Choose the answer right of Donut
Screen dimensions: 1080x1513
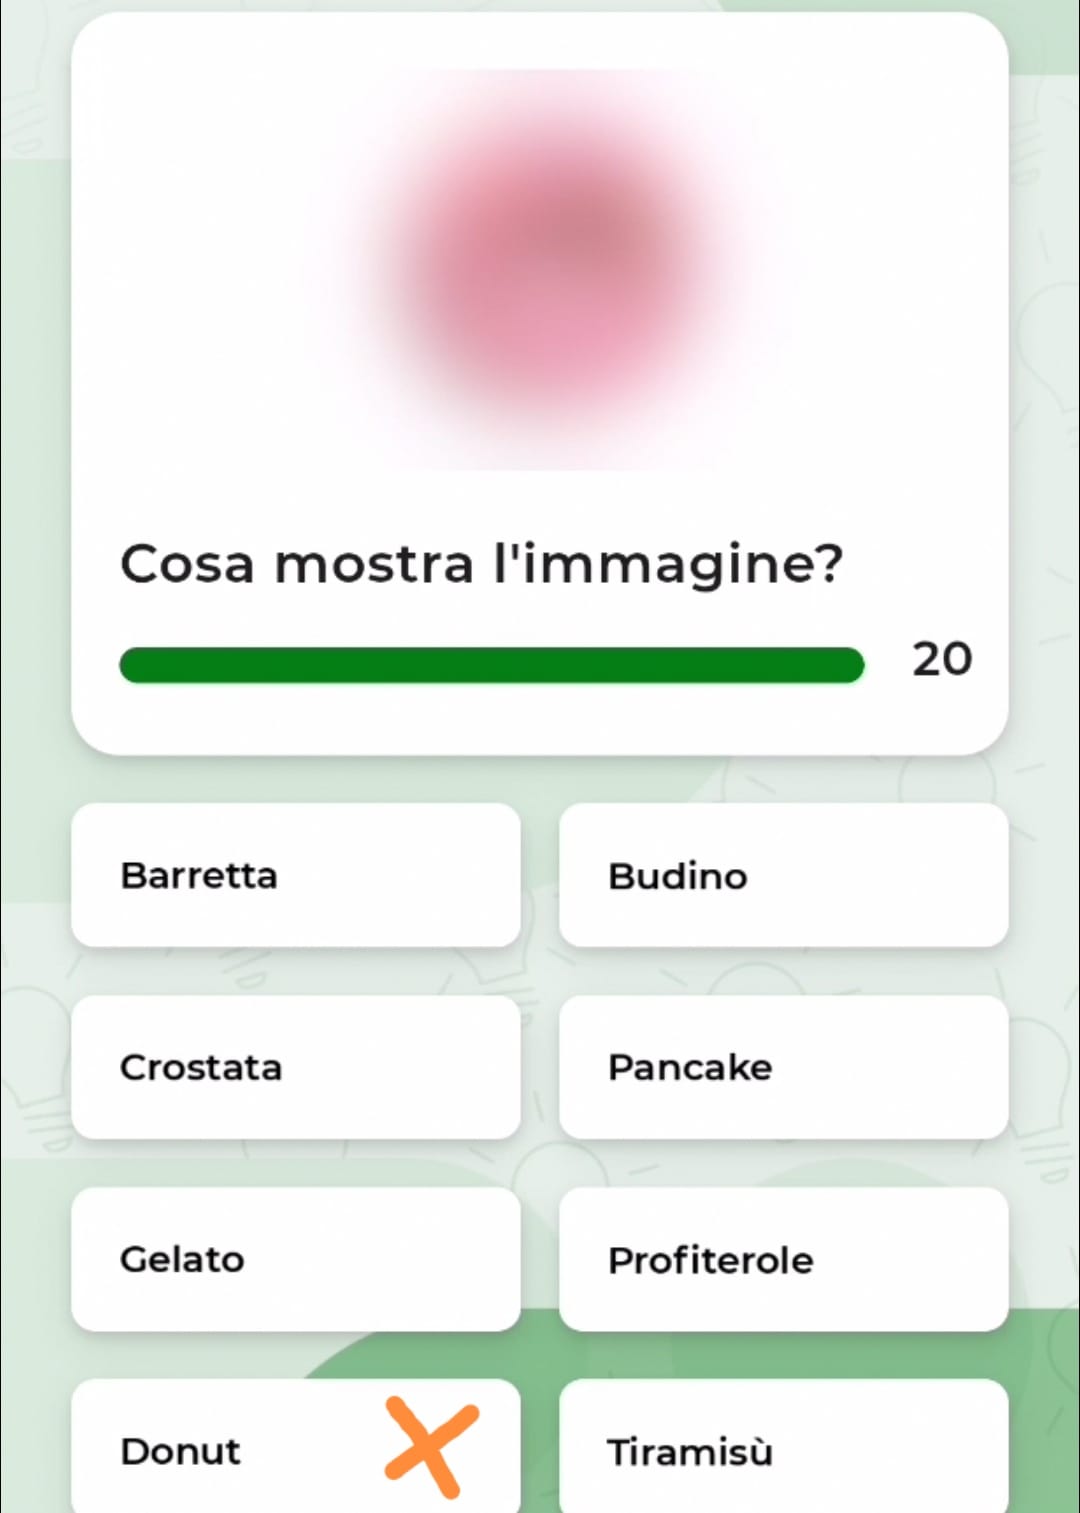(x=783, y=1450)
